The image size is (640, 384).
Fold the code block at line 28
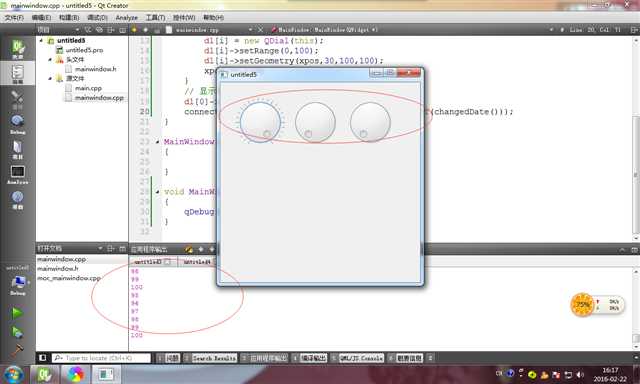click(x=158, y=192)
